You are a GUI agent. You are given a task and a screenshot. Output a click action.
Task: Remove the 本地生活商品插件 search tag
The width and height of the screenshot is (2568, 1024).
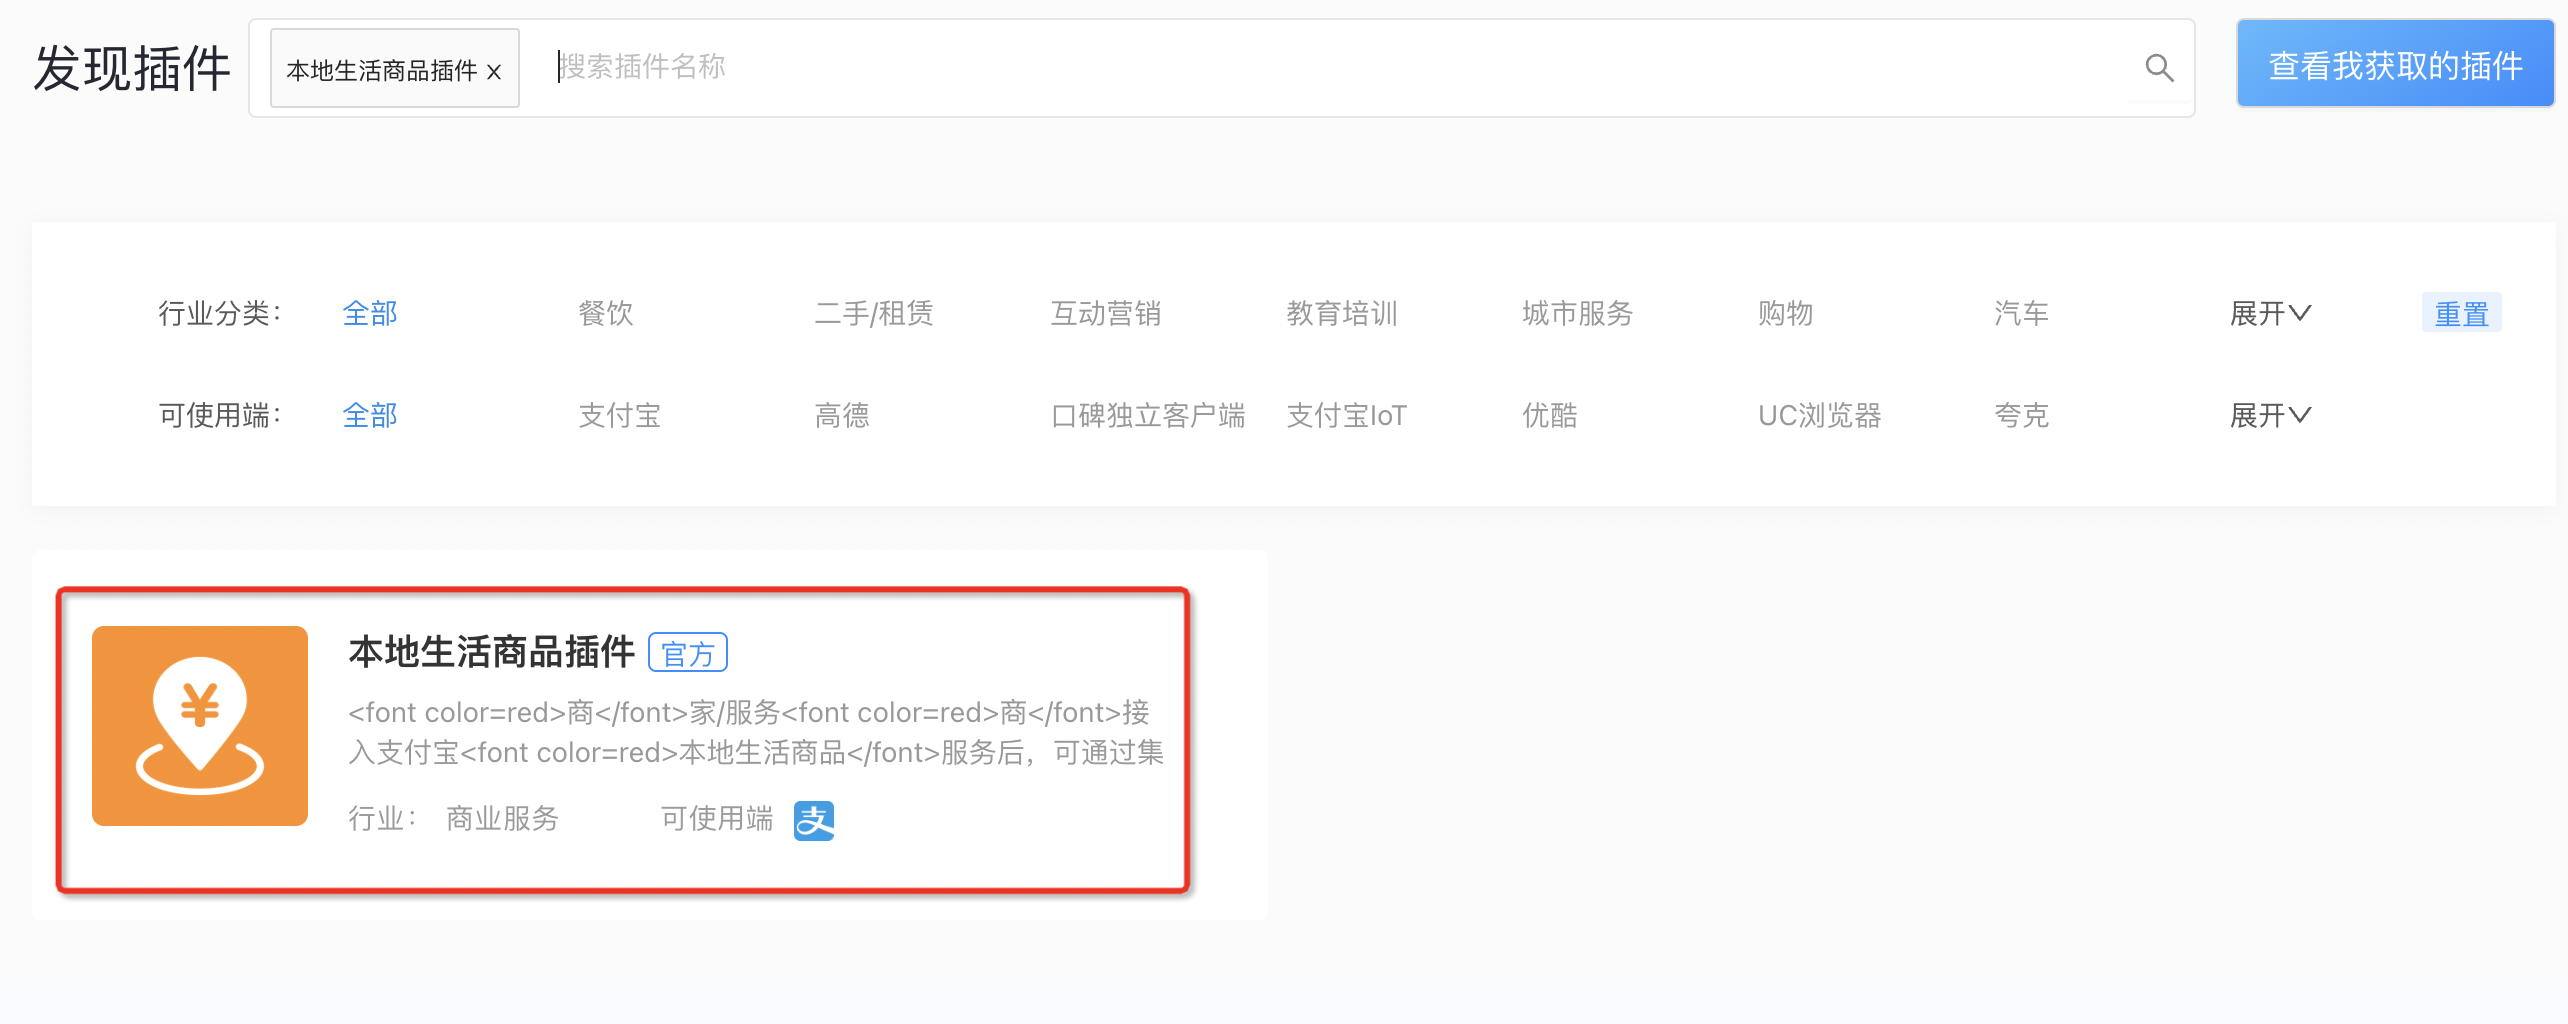click(494, 72)
